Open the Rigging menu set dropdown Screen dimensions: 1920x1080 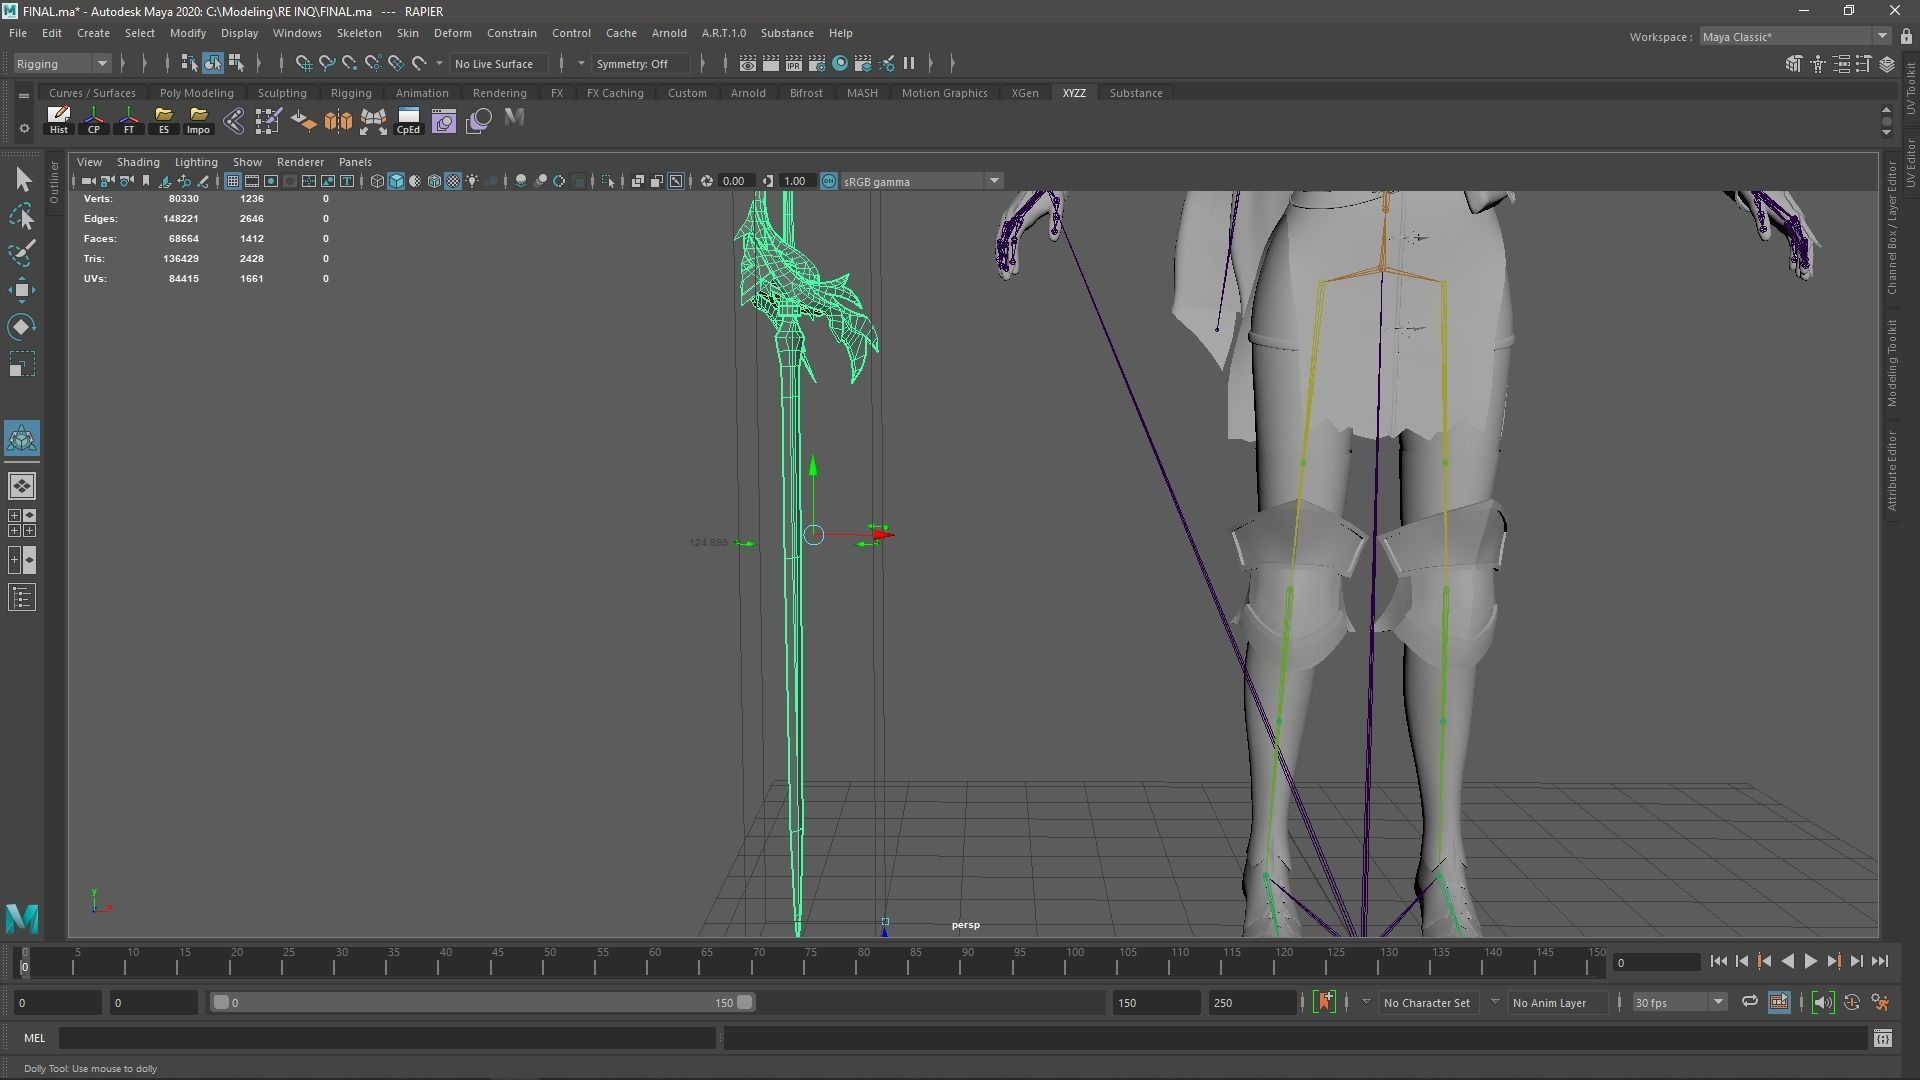pyautogui.click(x=61, y=64)
